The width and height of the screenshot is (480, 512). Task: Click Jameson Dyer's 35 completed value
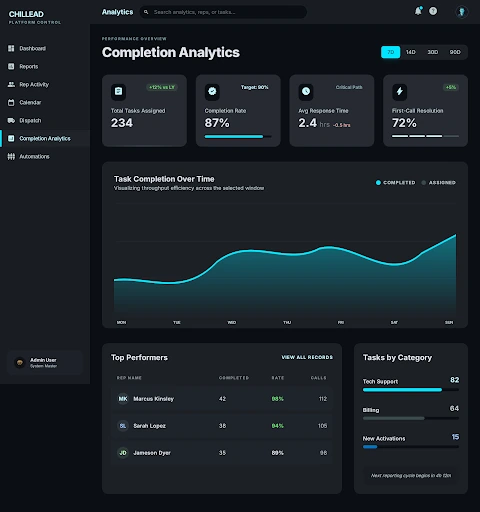click(222, 453)
